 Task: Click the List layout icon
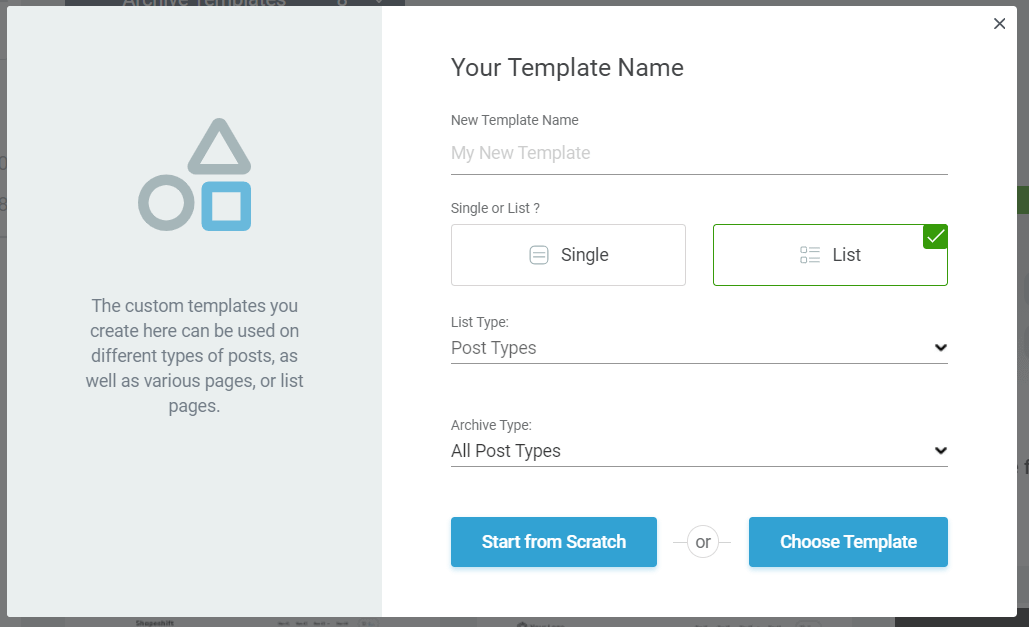[x=810, y=255]
